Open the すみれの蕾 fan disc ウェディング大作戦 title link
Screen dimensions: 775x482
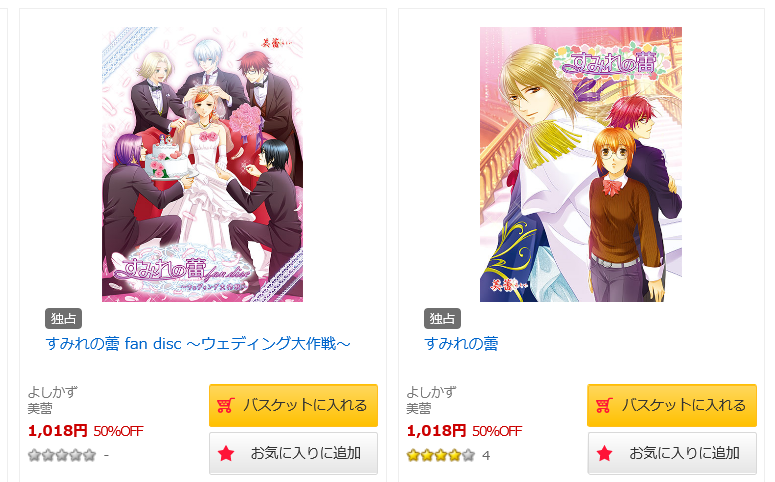(198, 343)
